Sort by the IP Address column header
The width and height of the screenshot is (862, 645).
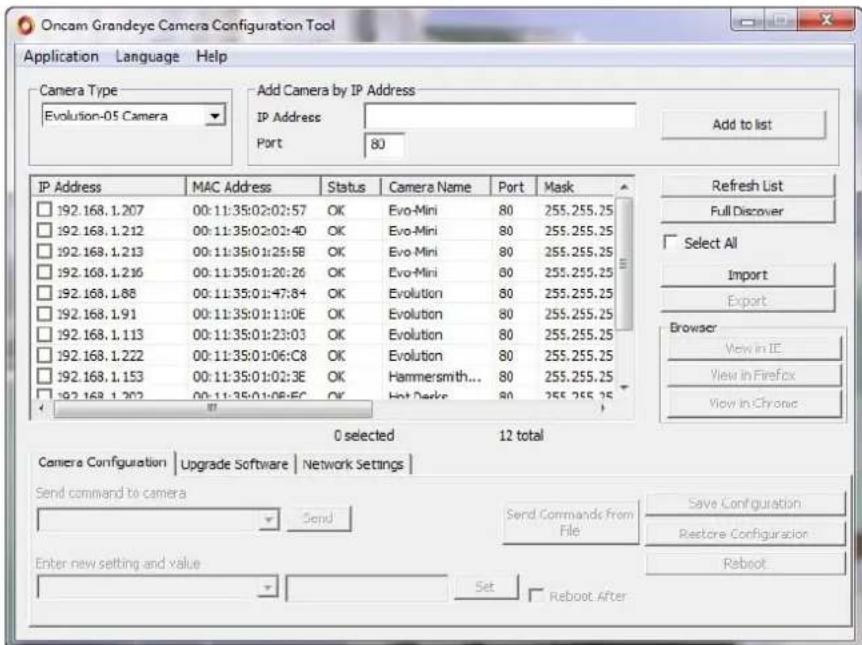point(109,187)
